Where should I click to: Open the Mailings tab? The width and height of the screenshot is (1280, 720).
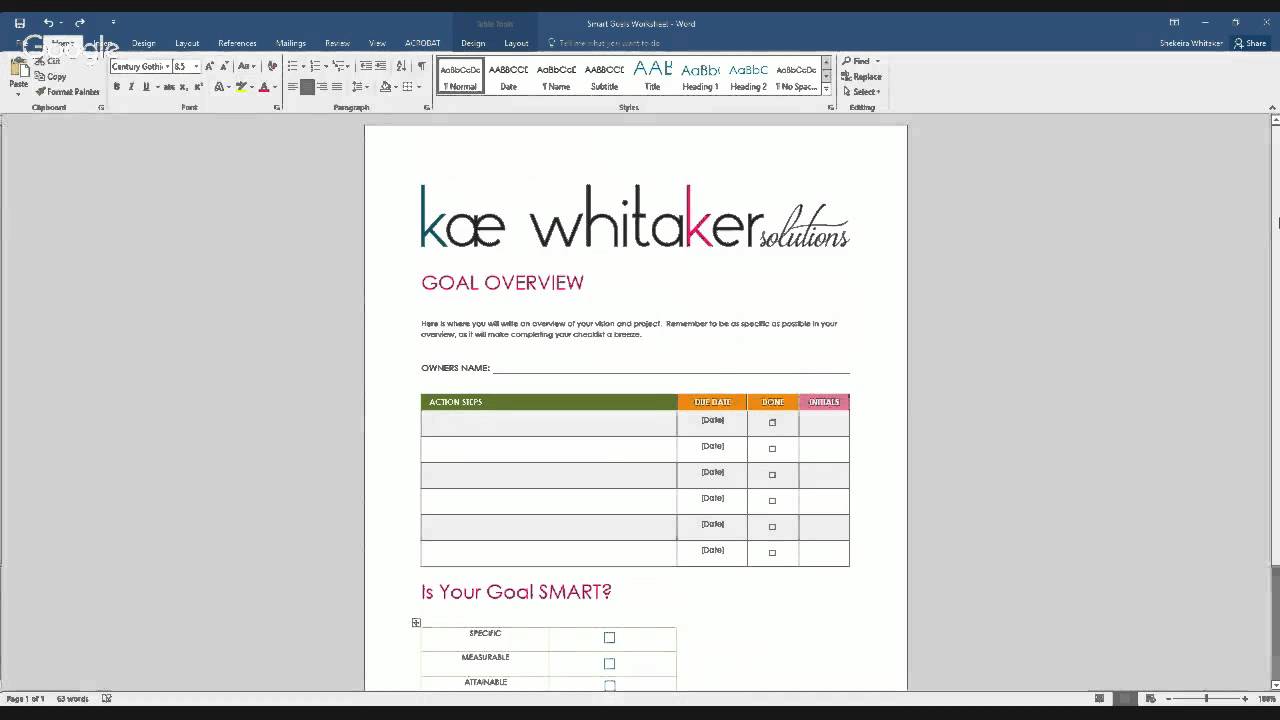(x=291, y=43)
